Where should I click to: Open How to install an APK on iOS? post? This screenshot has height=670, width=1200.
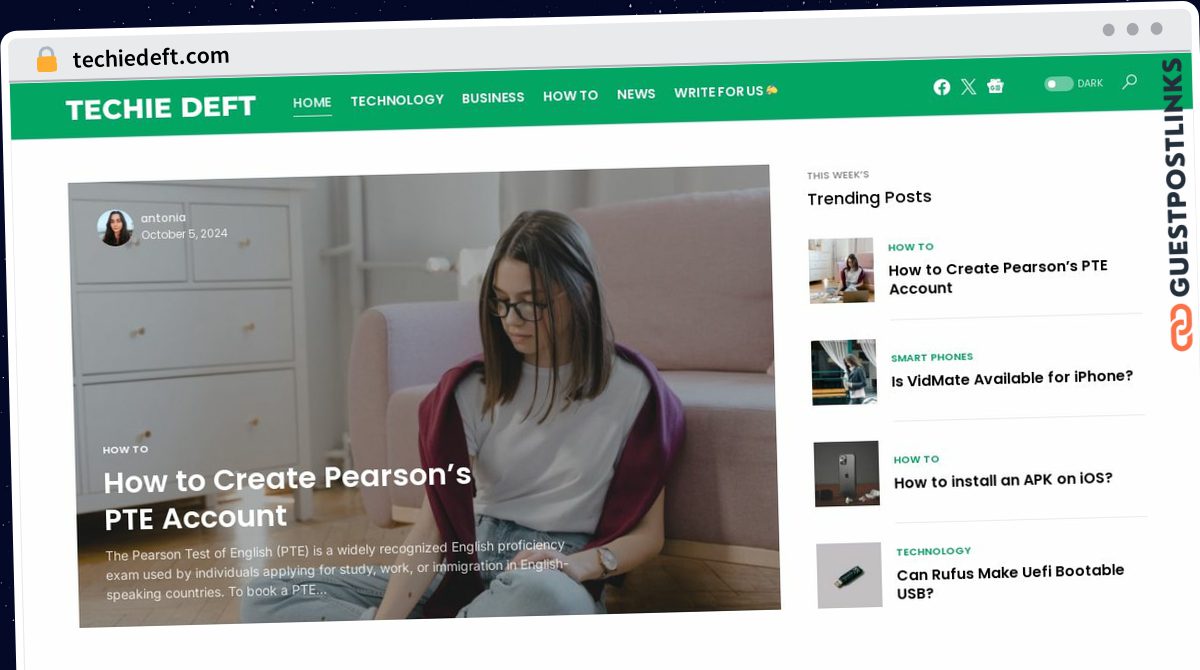[x=1003, y=480]
